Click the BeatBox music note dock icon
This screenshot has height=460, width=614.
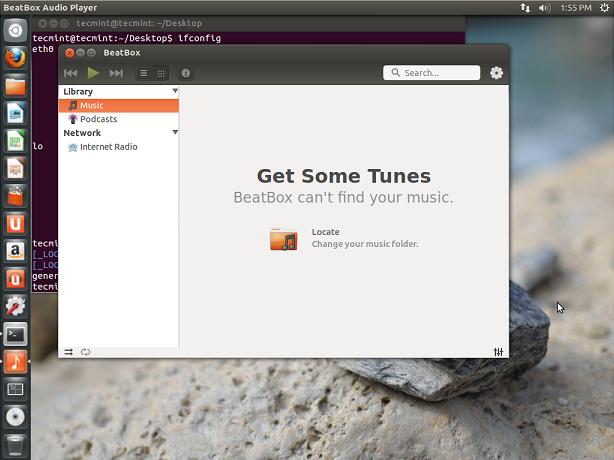15,362
